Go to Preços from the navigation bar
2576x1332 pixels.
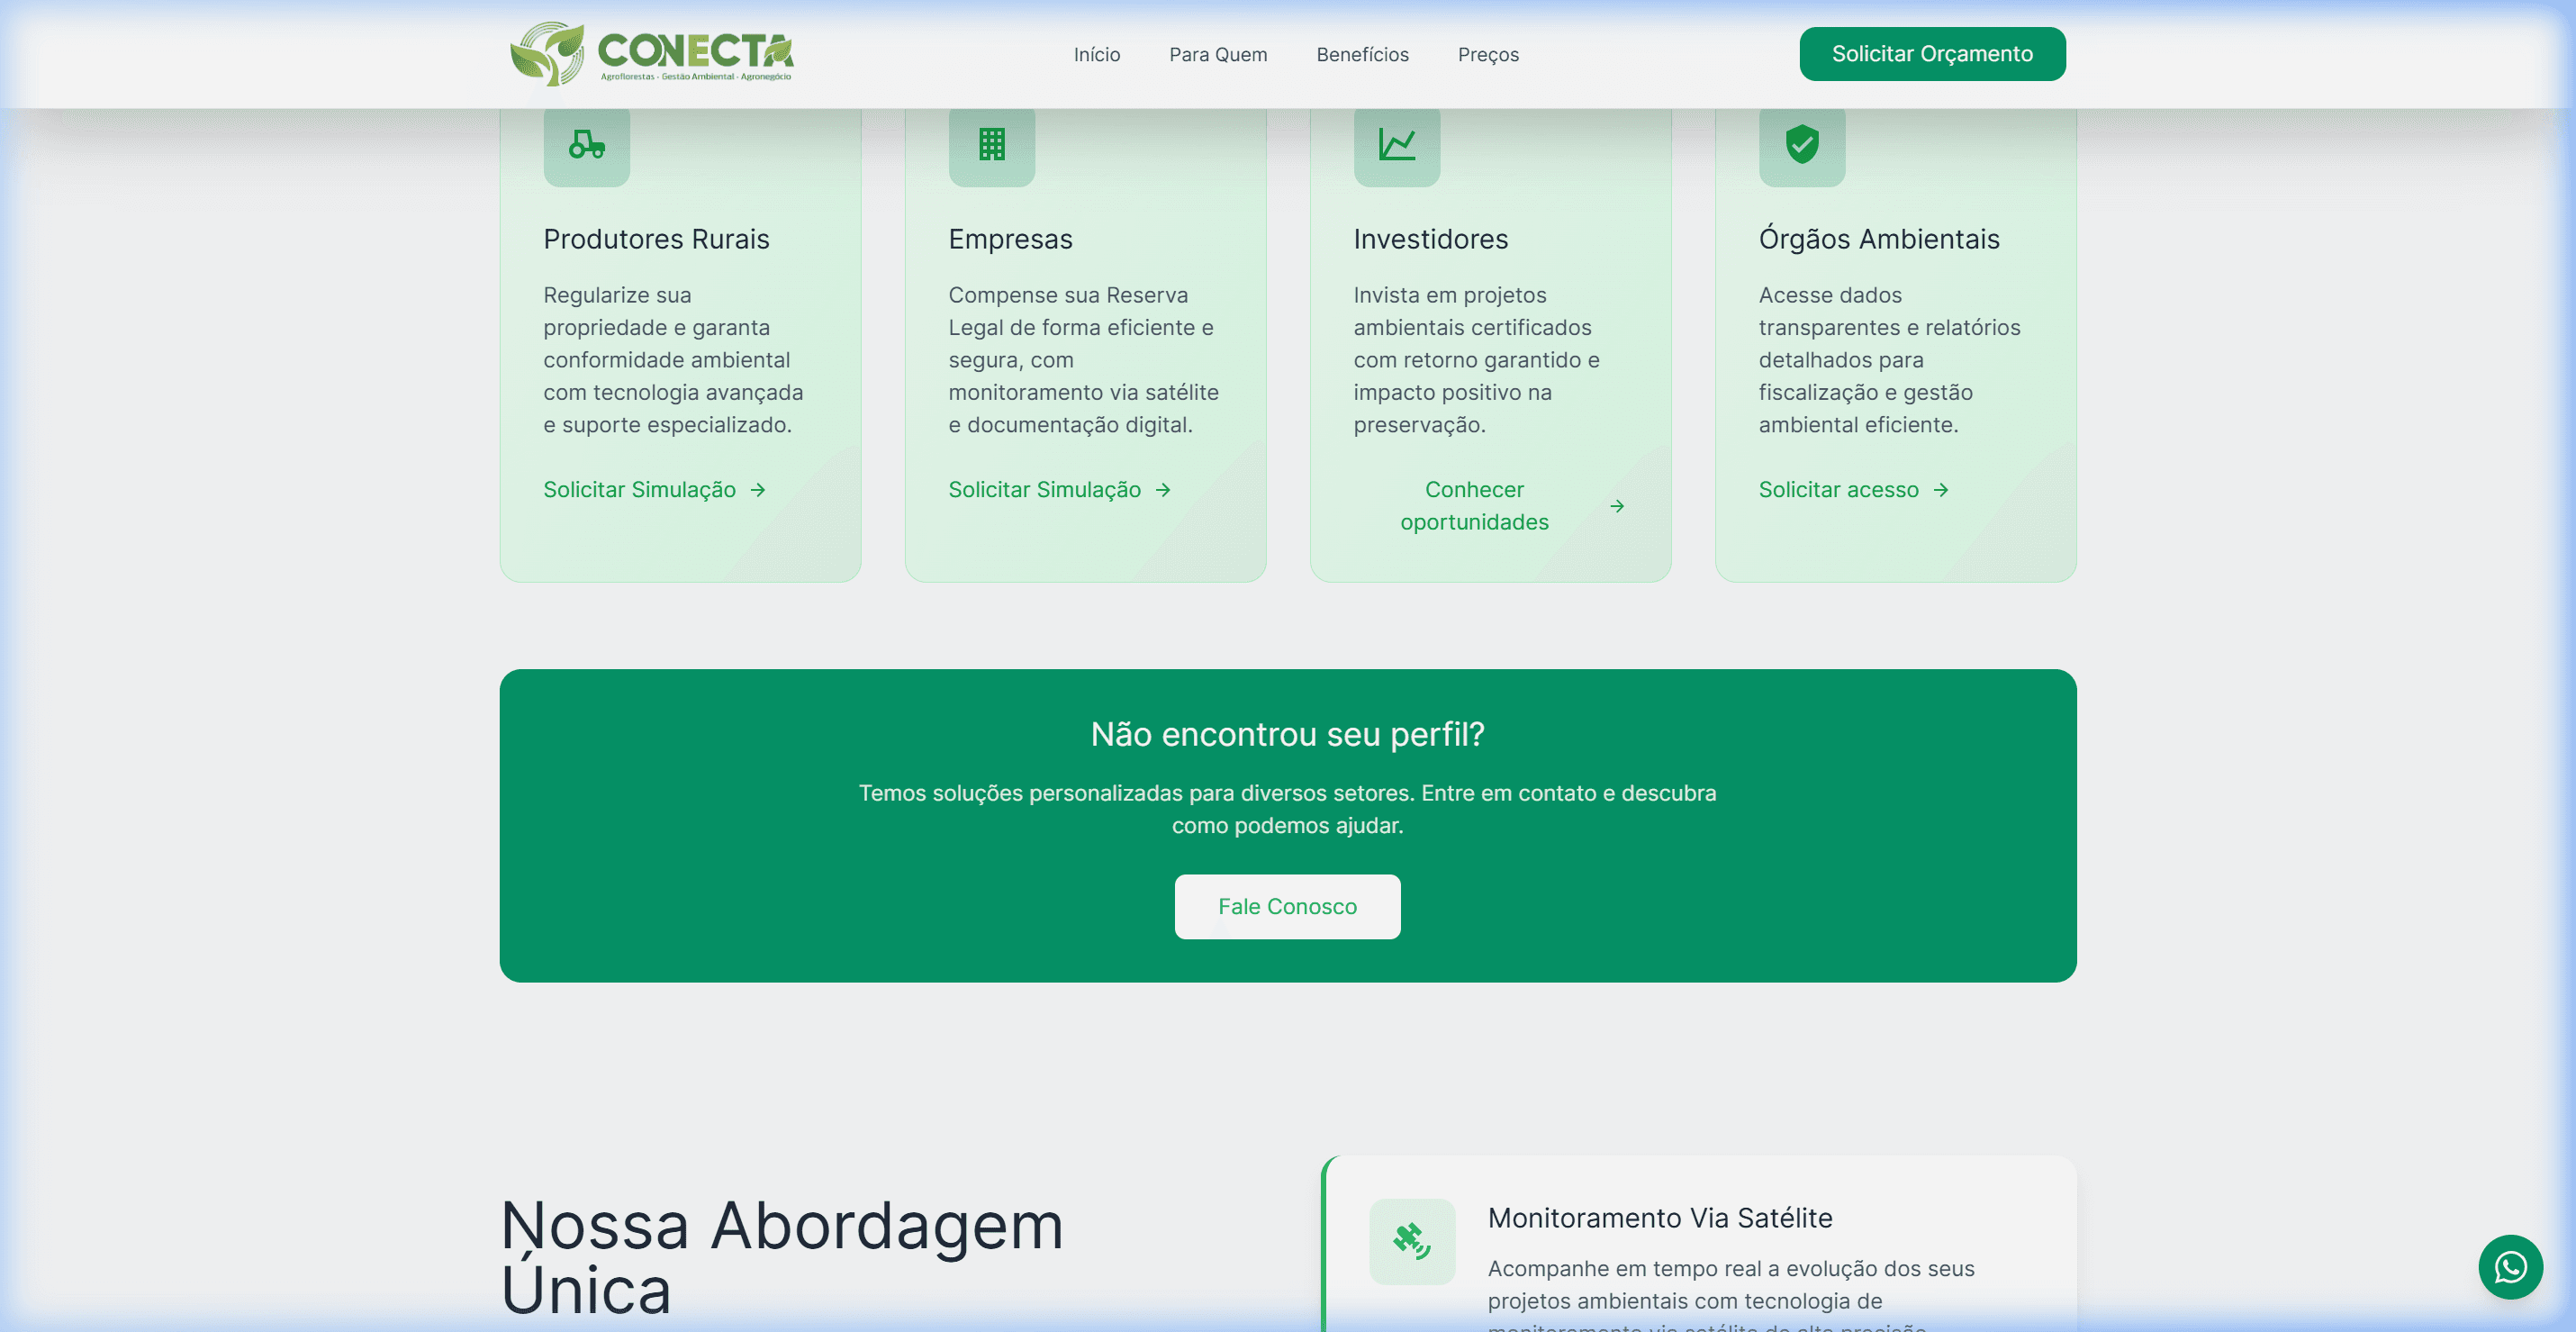tap(1488, 54)
